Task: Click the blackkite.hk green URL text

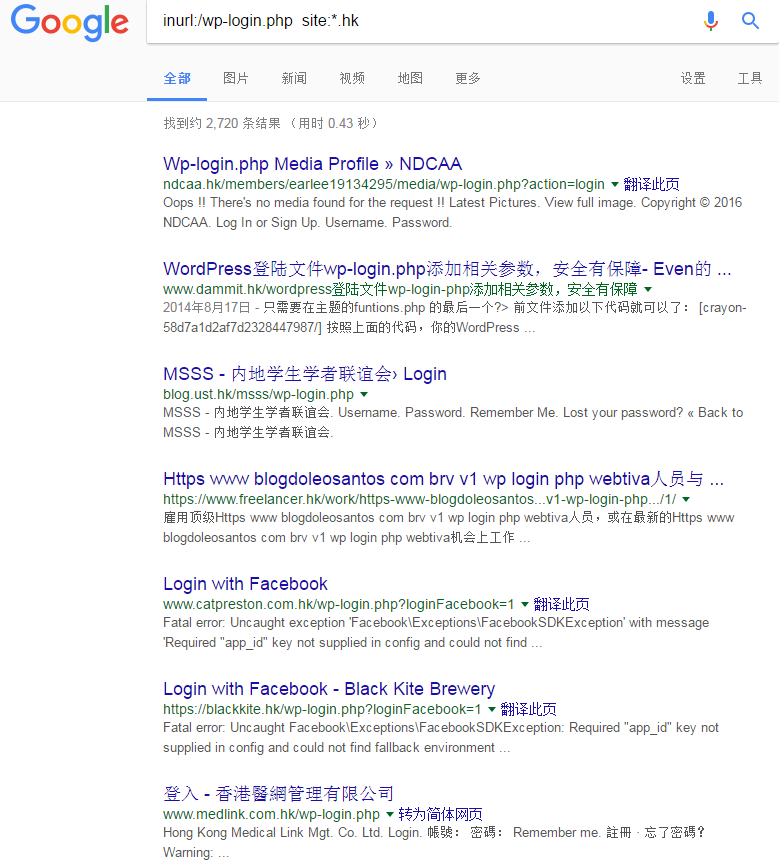Action: (322, 709)
